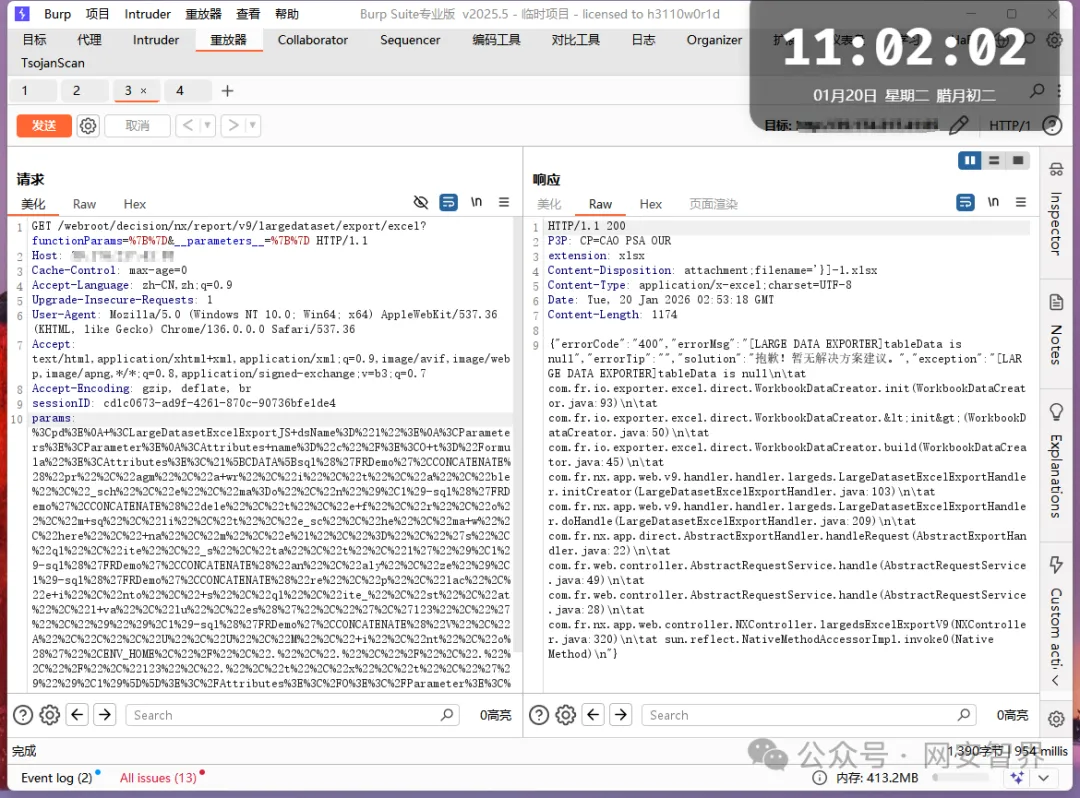Open the Collaborator tab
The width and height of the screenshot is (1080, 798).
point(313,40)
